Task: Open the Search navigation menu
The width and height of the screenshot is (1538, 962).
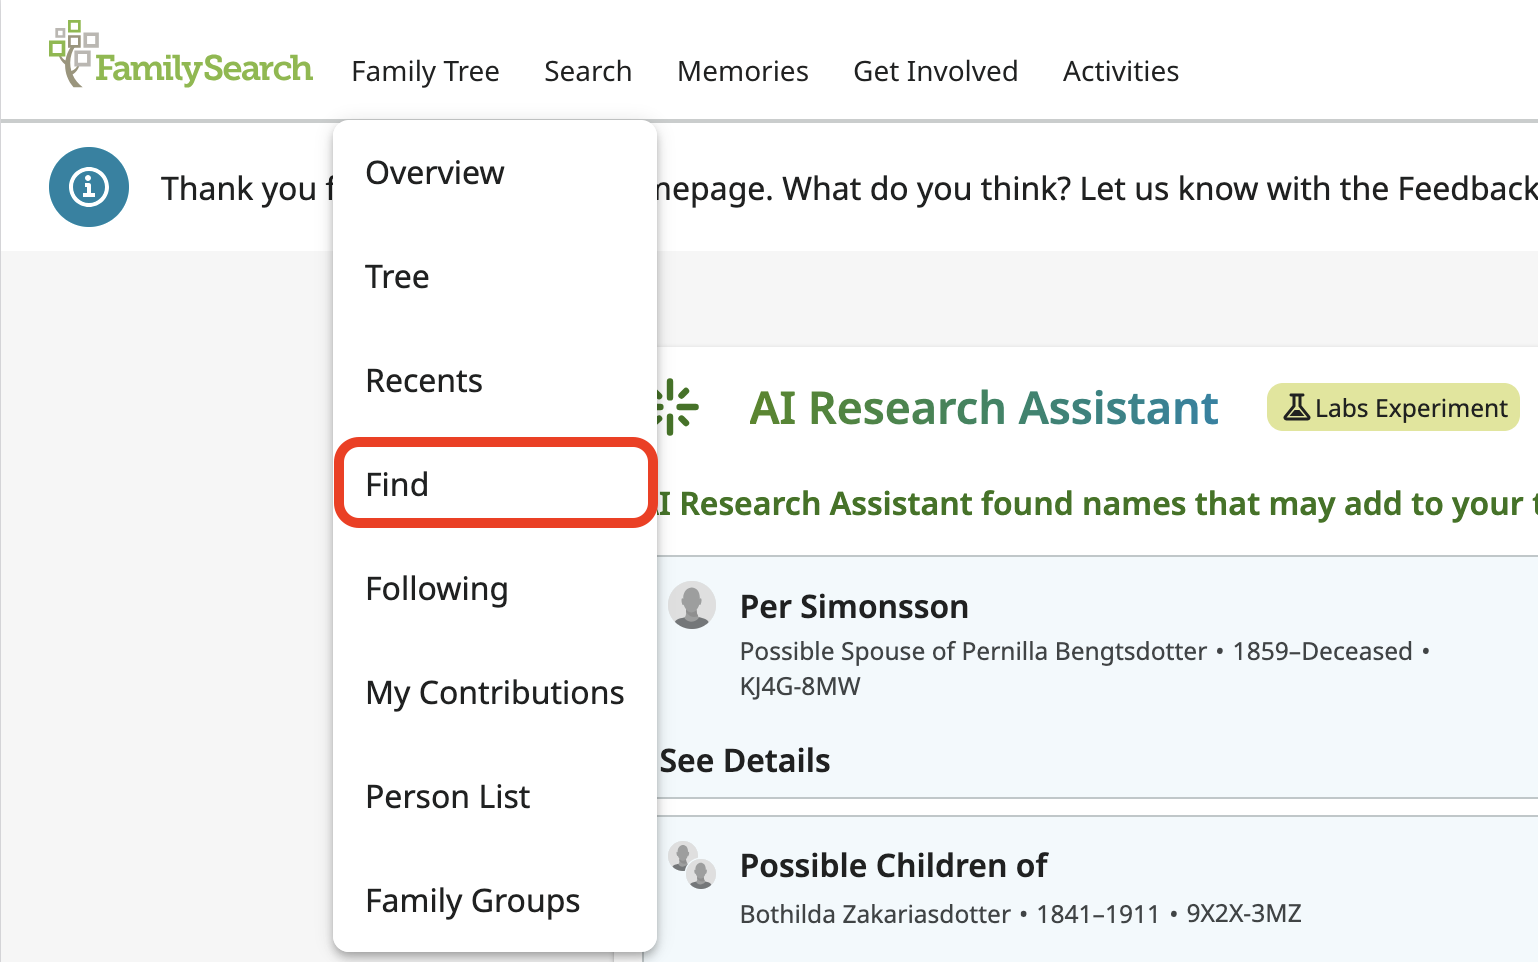Action: (x=588, y=71)
